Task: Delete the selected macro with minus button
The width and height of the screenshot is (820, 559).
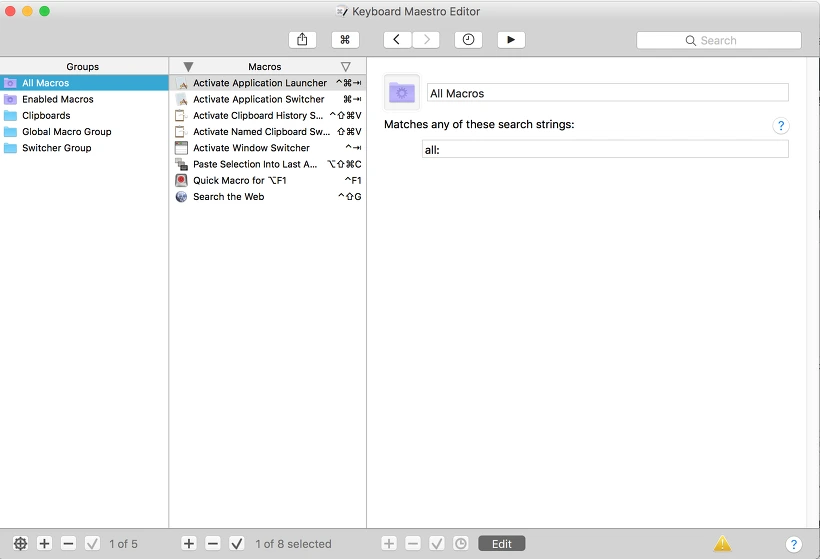Action: pos(213,544)
